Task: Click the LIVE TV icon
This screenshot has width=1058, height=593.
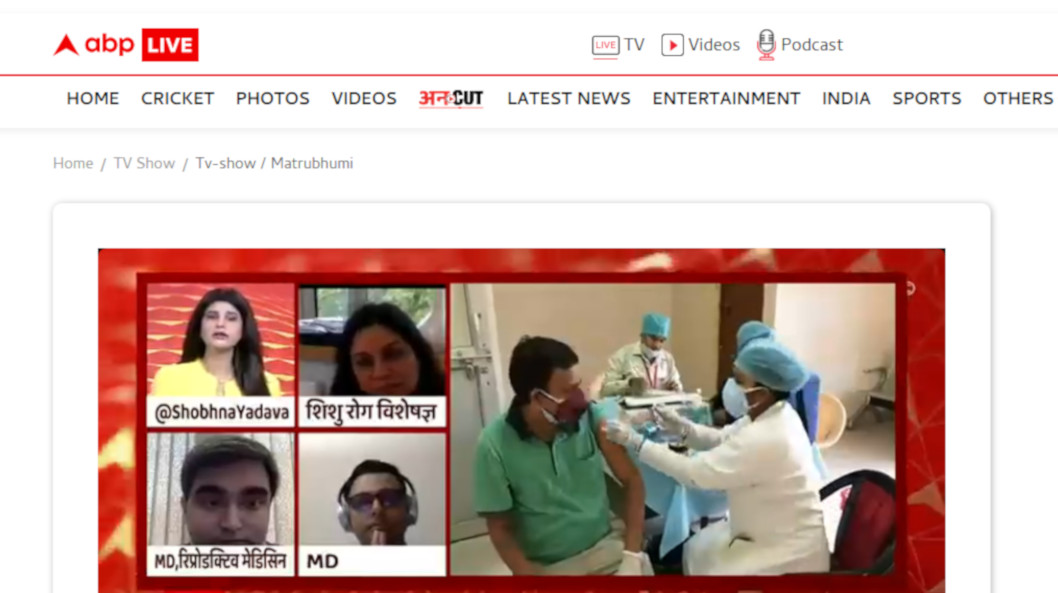Action: coord(605,45)
